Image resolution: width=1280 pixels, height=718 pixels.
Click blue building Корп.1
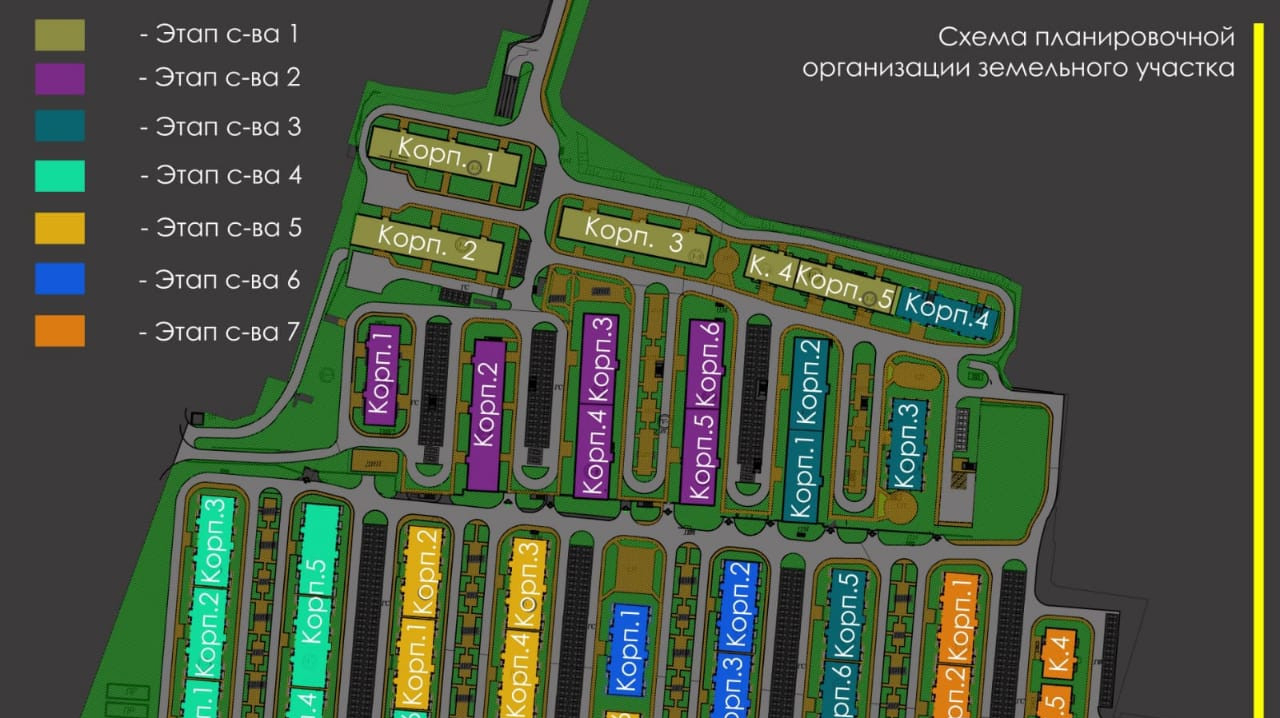pyautogui.click(x=627, y=648)
